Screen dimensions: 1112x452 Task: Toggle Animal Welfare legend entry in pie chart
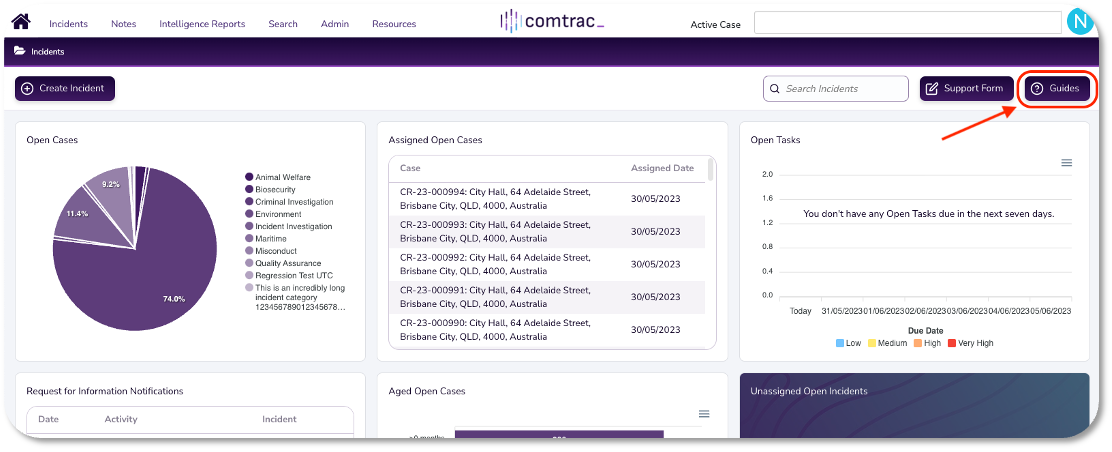282,177
